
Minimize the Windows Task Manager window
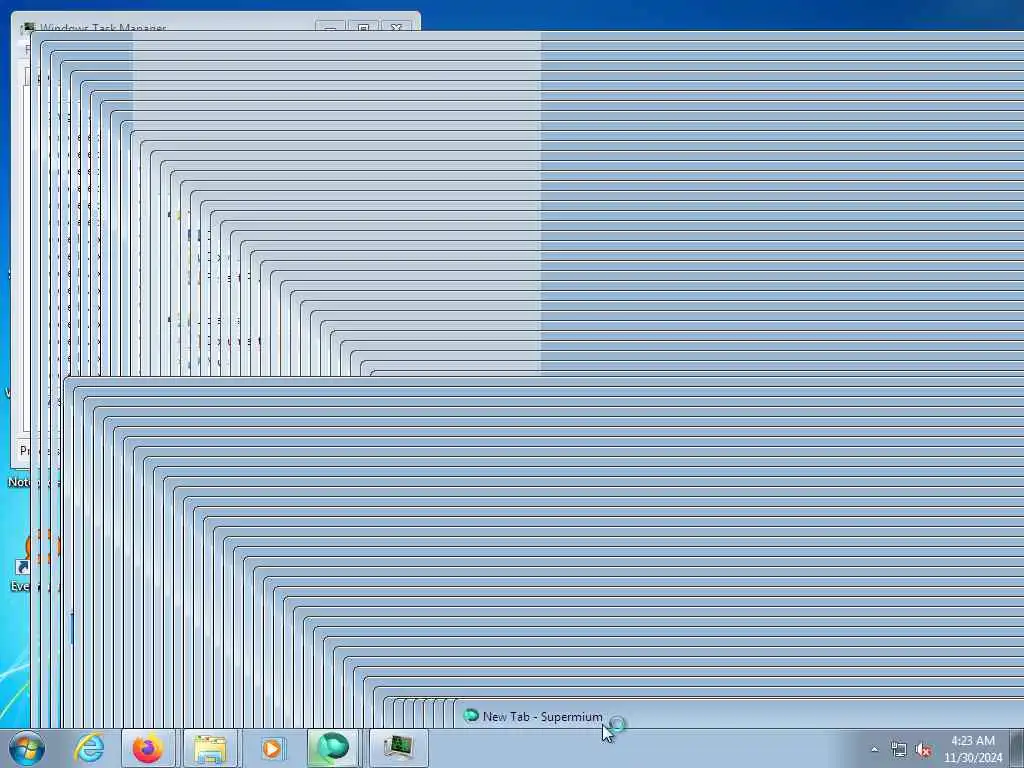(330, 27)
